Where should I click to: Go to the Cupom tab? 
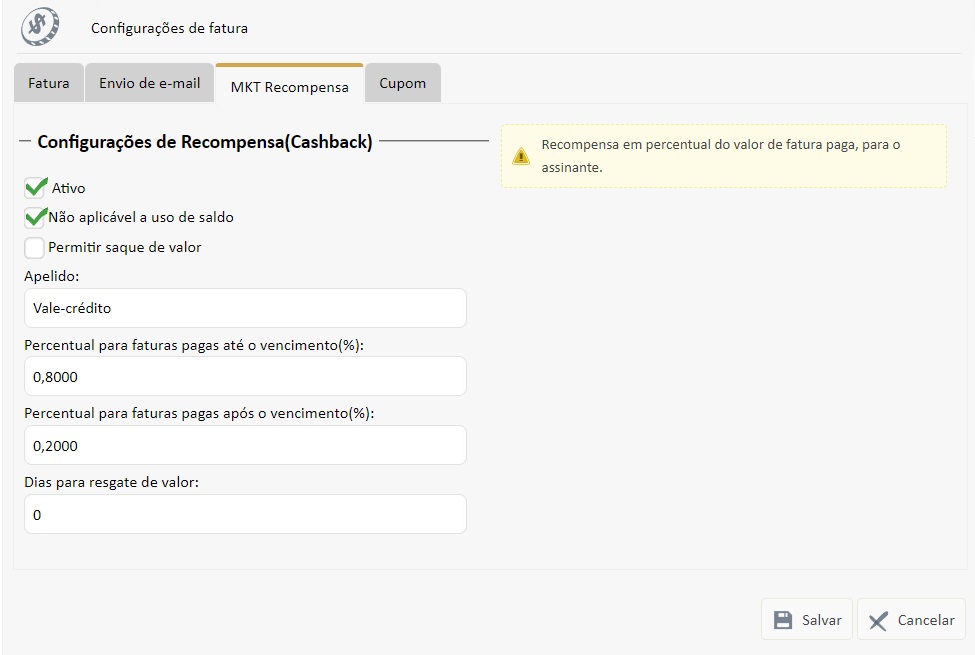[x=402, y=83]
